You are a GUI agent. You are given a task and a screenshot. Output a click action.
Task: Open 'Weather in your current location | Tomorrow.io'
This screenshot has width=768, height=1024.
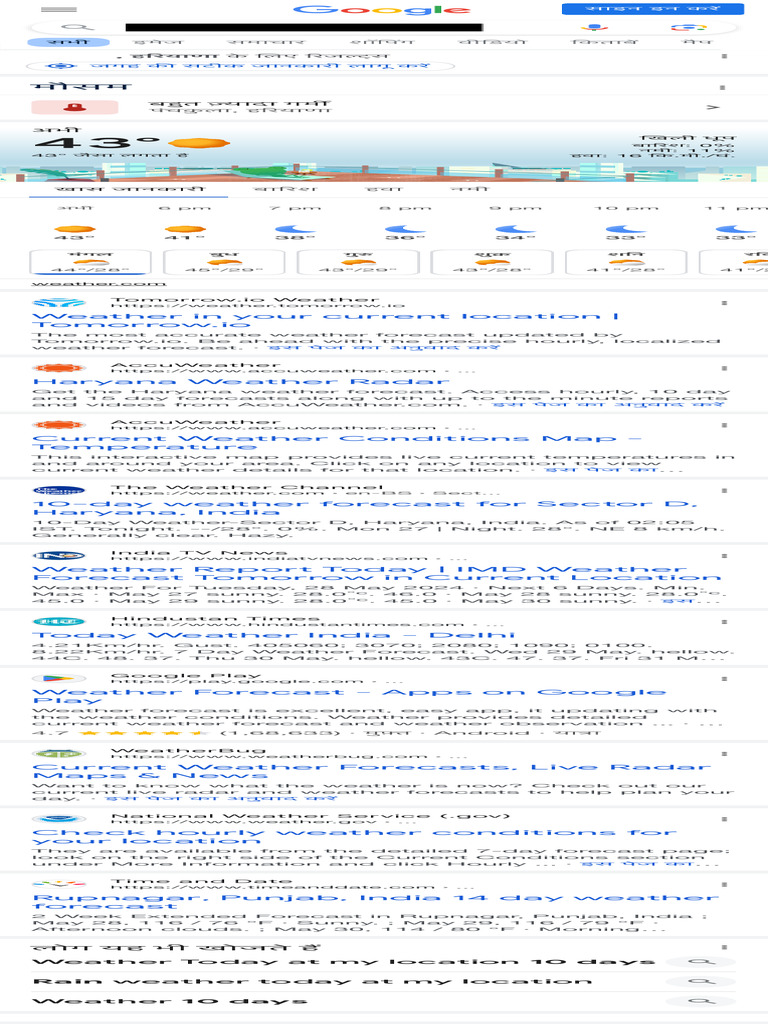tap(325, 320)
